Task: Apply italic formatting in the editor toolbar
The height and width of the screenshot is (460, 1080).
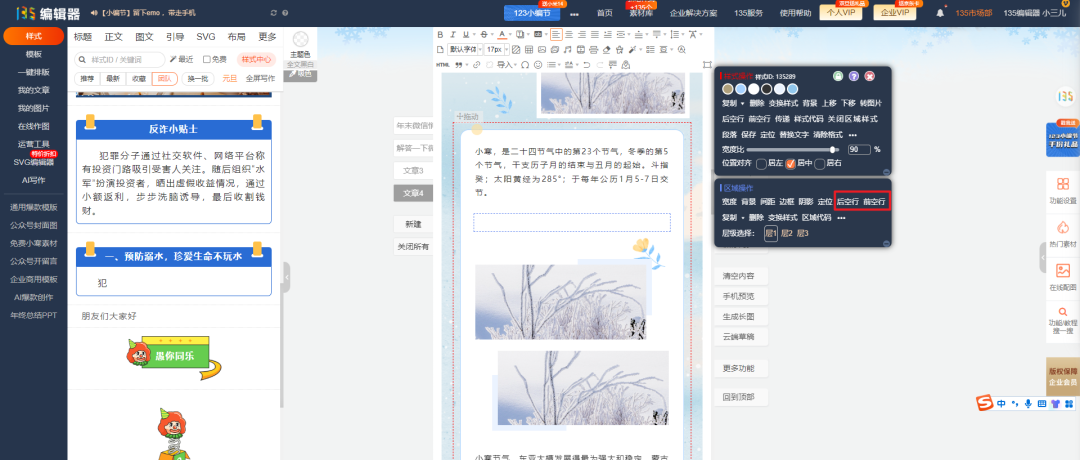Action: 453,34
